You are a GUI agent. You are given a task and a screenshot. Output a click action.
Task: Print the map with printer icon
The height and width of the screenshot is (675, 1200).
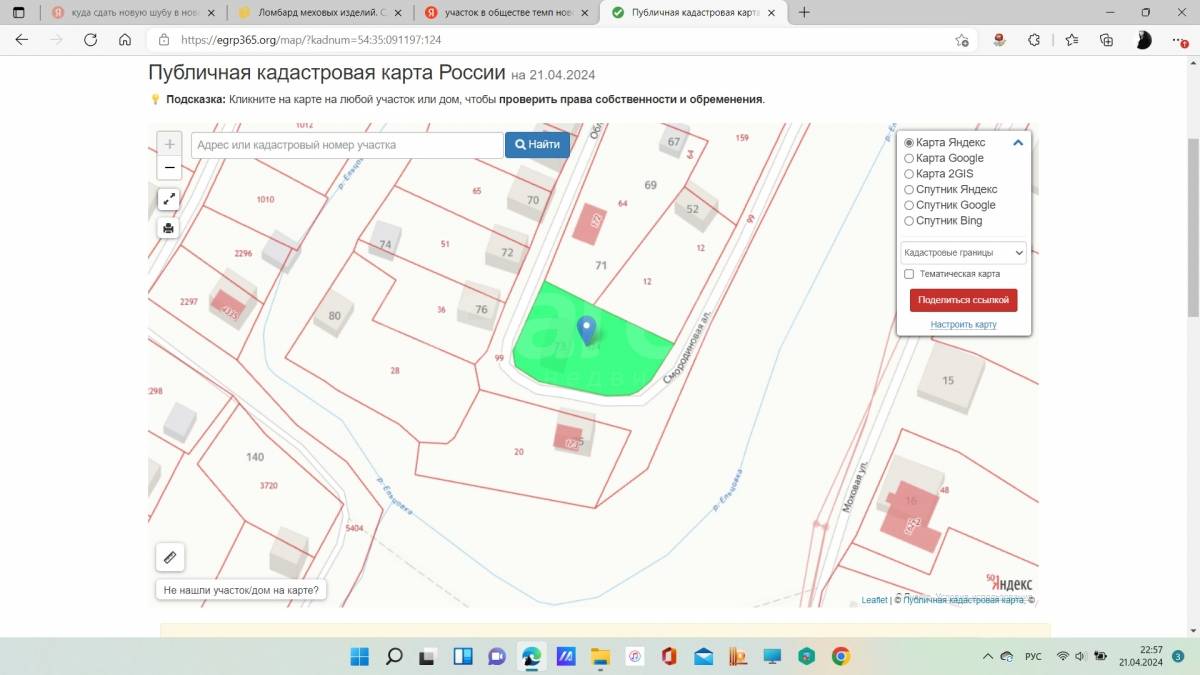coord(169,228)
